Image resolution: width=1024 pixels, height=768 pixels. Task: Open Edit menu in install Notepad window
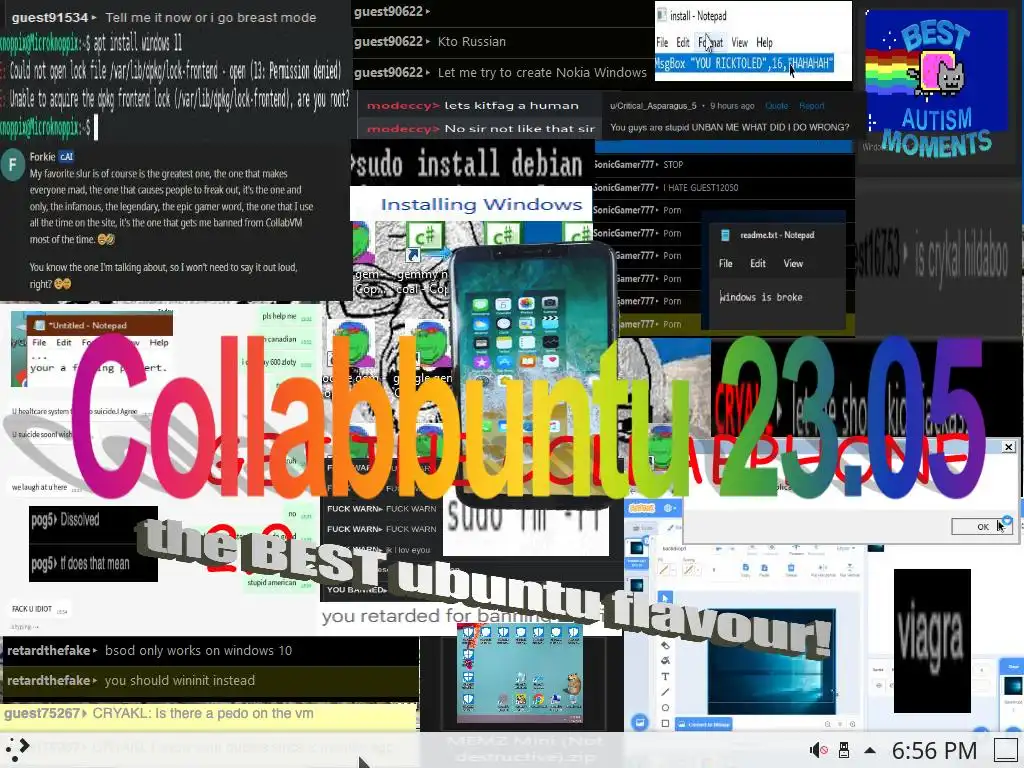click(x=682, y=42)
